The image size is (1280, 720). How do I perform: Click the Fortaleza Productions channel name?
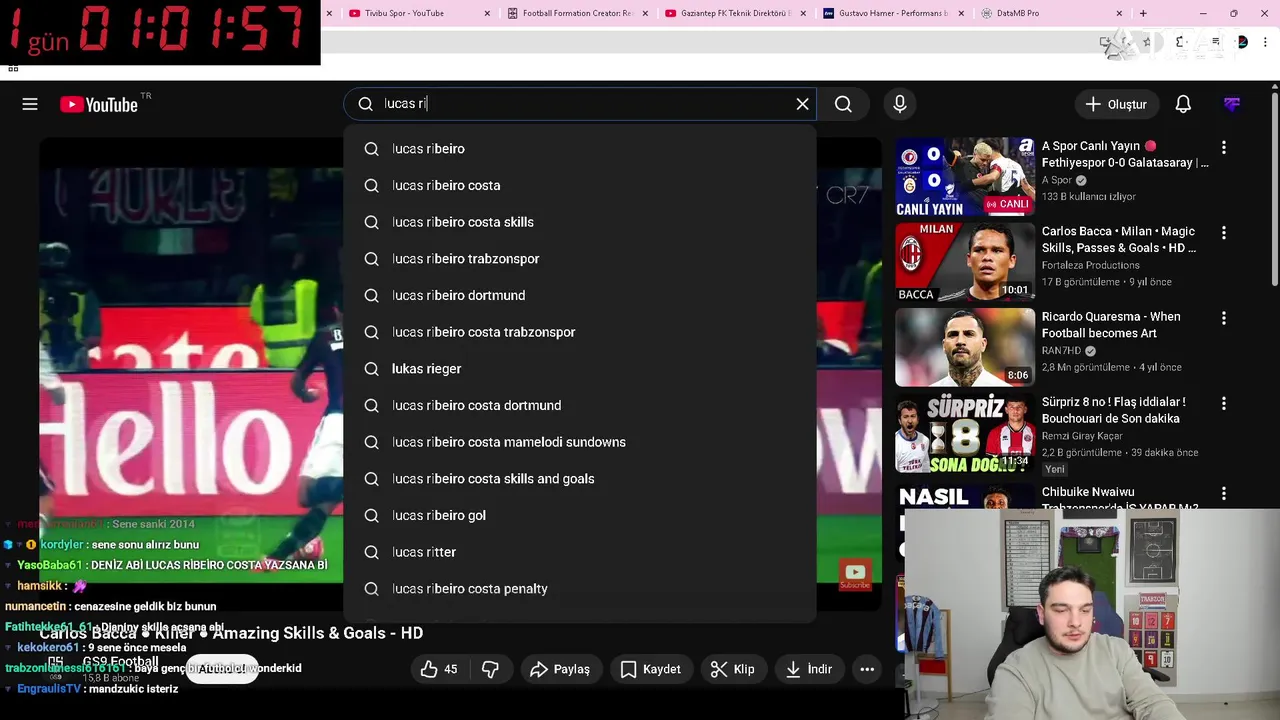(1090, 265)
